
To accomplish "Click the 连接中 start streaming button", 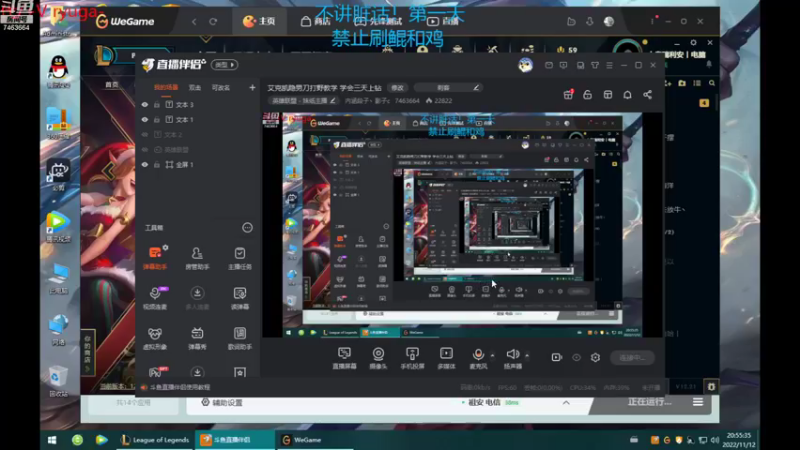I will click(632, 358).
